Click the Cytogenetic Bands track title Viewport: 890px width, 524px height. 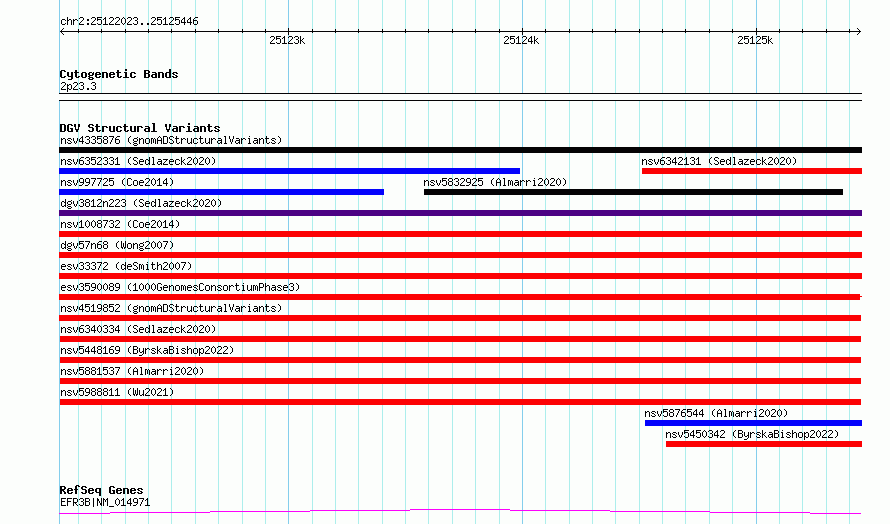point(119,74)
